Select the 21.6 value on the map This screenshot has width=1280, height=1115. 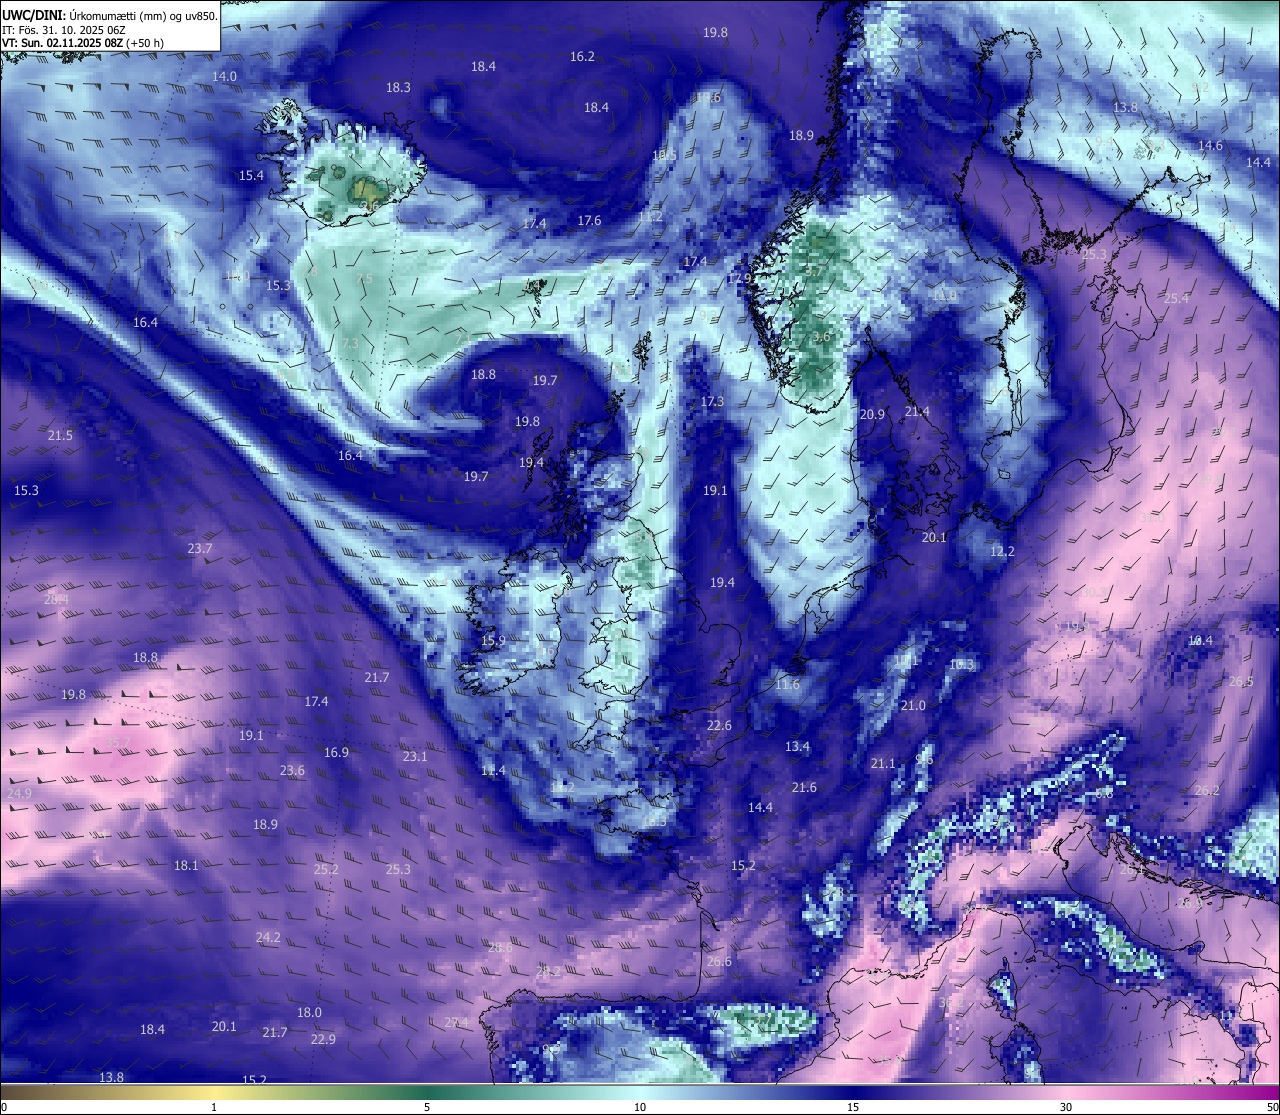[804, 788]
